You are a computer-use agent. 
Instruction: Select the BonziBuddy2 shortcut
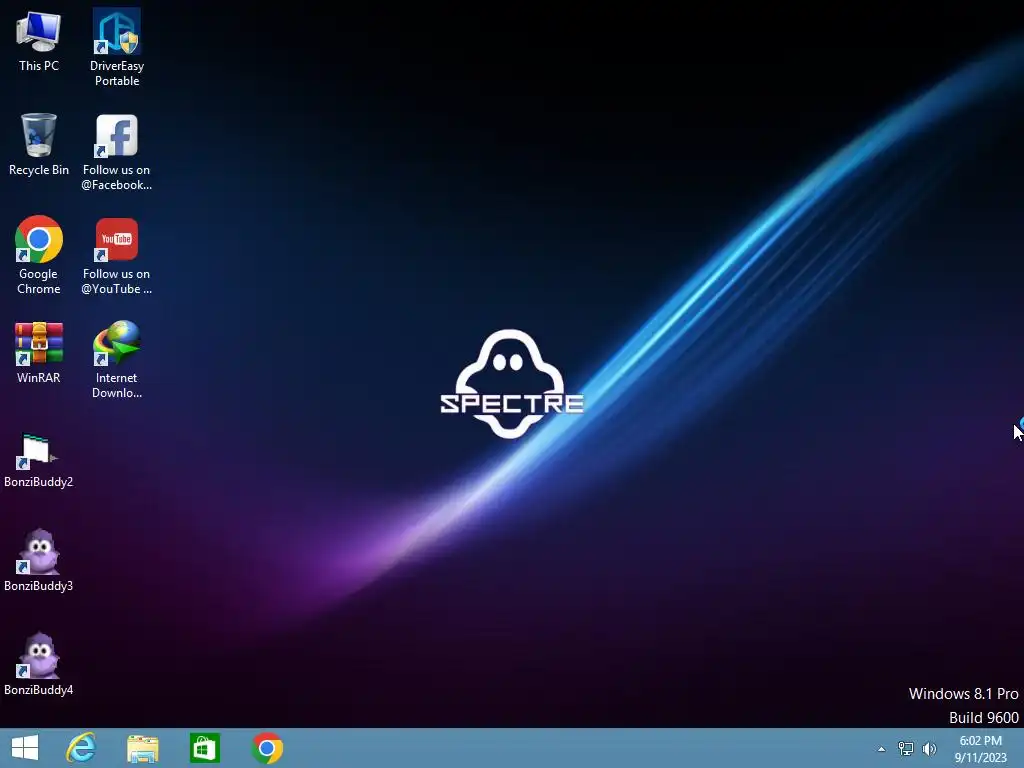click(39, 460)
